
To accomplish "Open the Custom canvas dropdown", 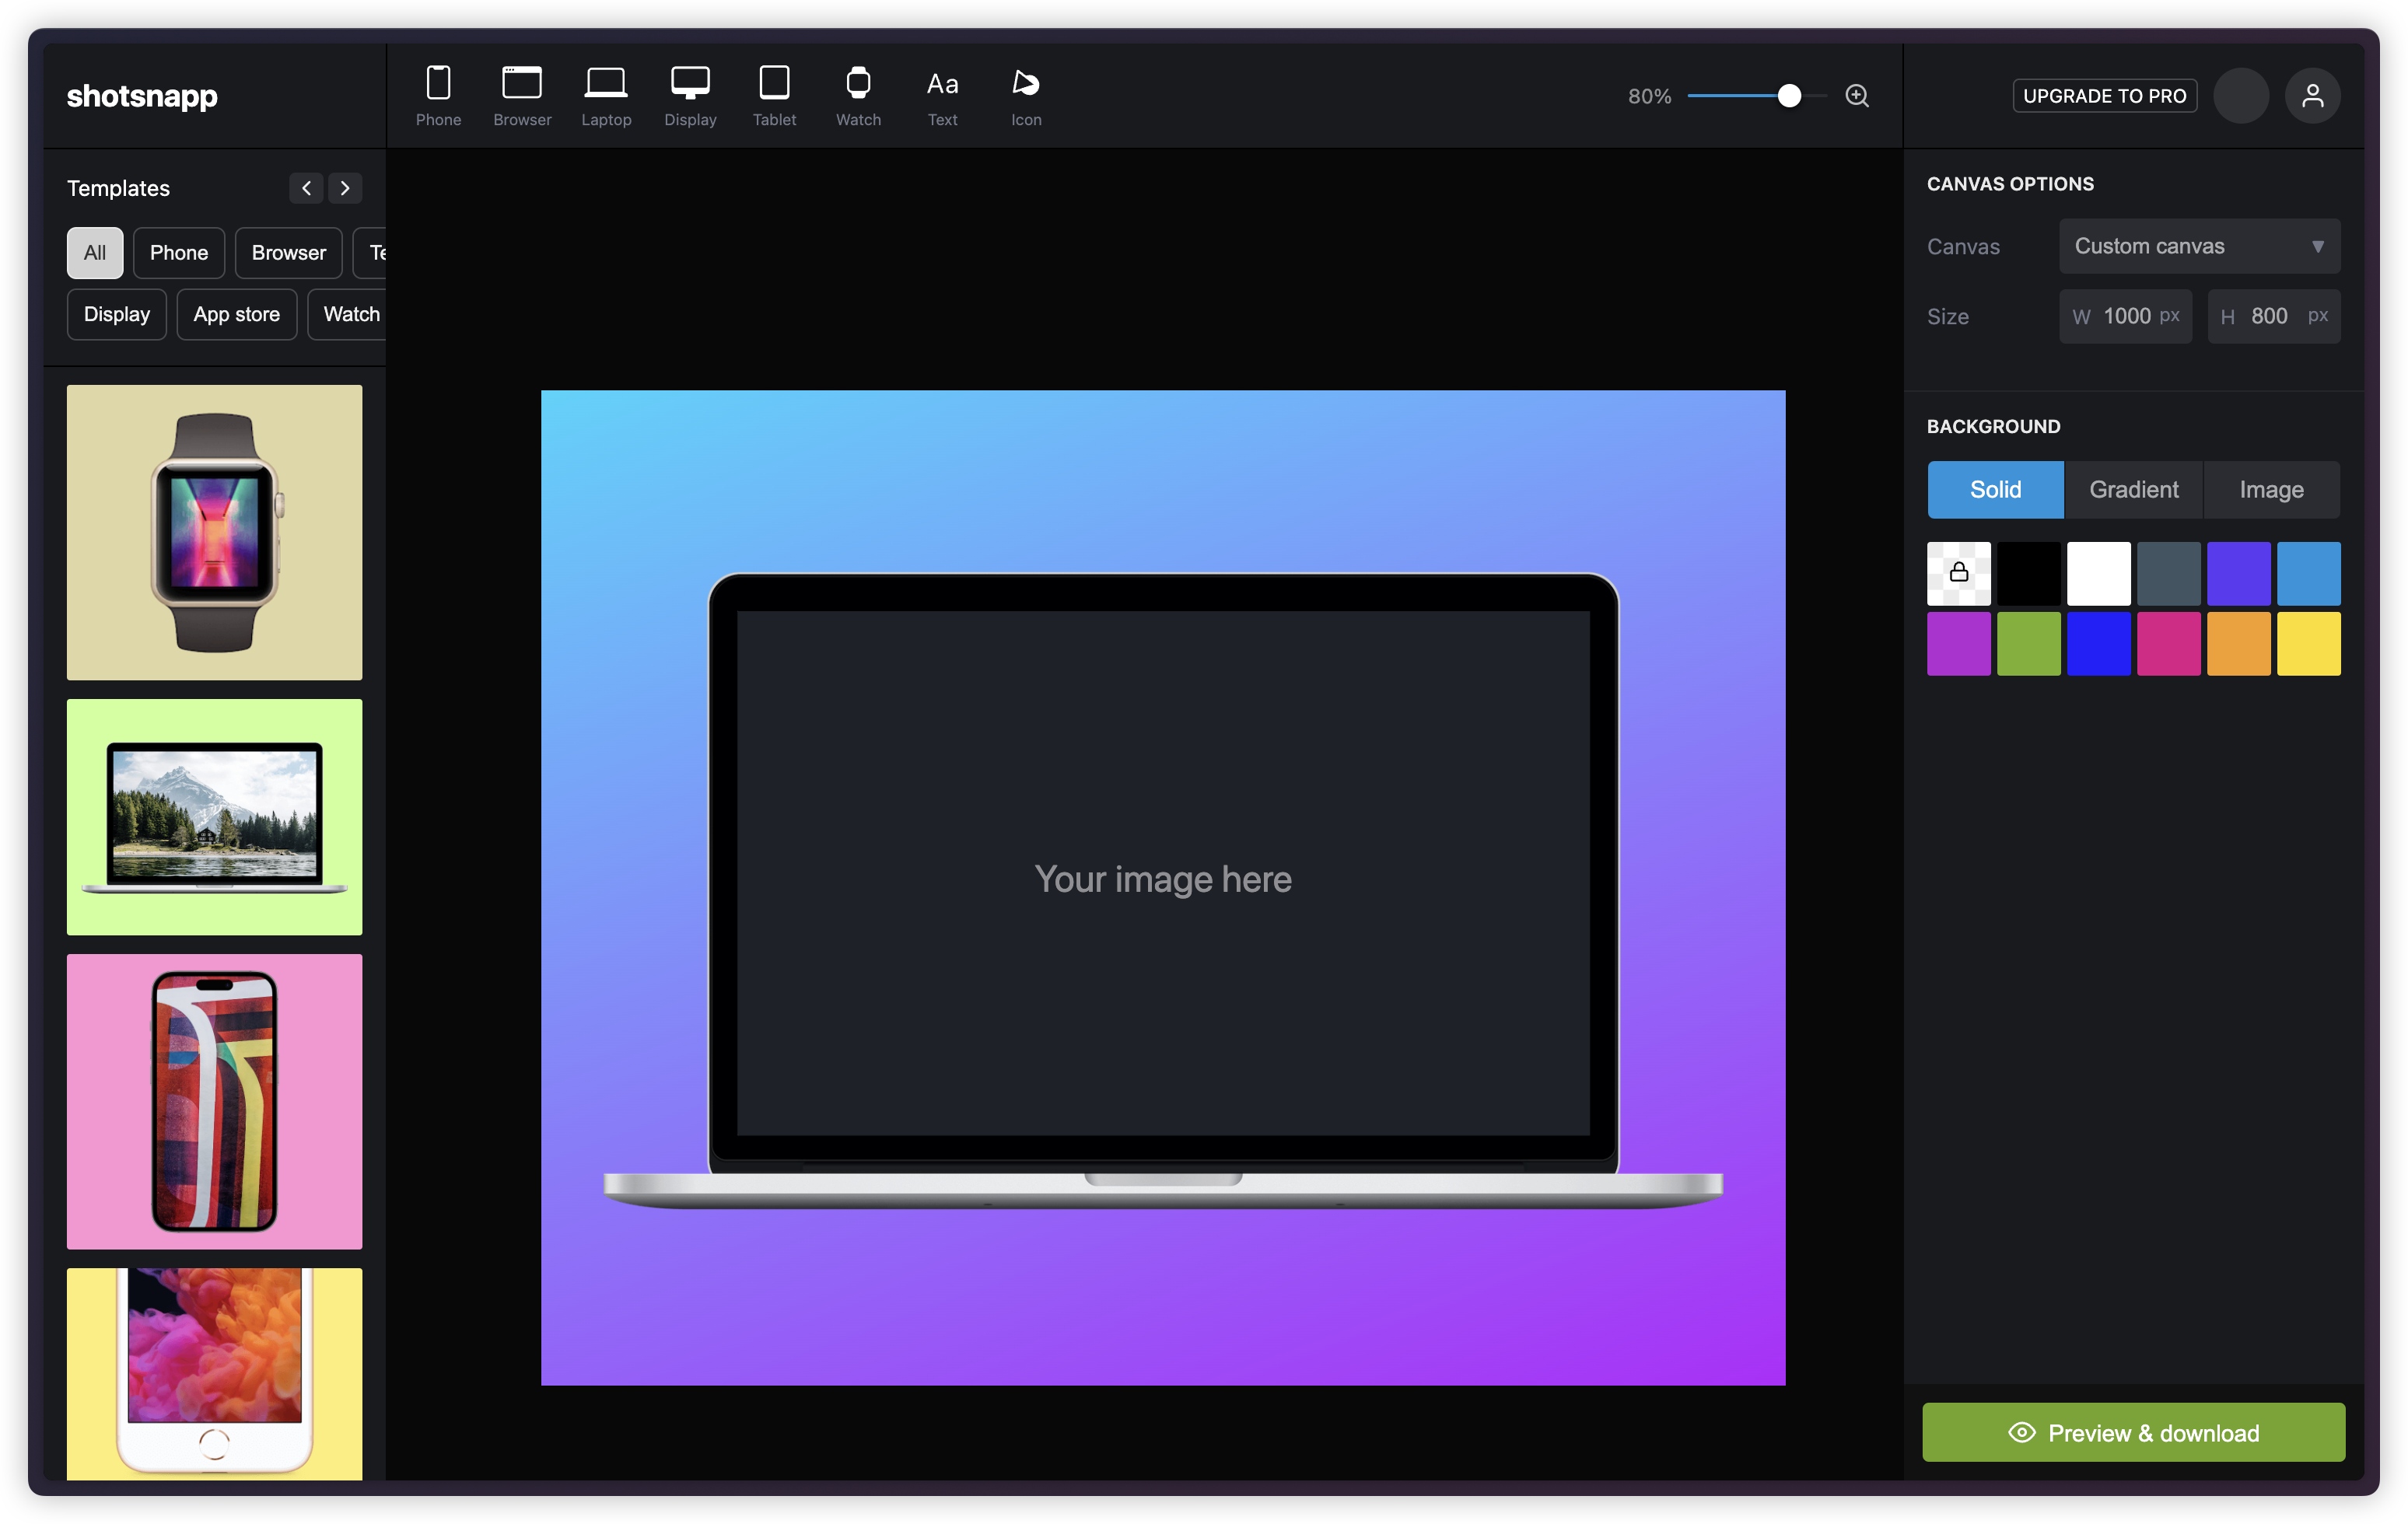I will [2199, 246].
